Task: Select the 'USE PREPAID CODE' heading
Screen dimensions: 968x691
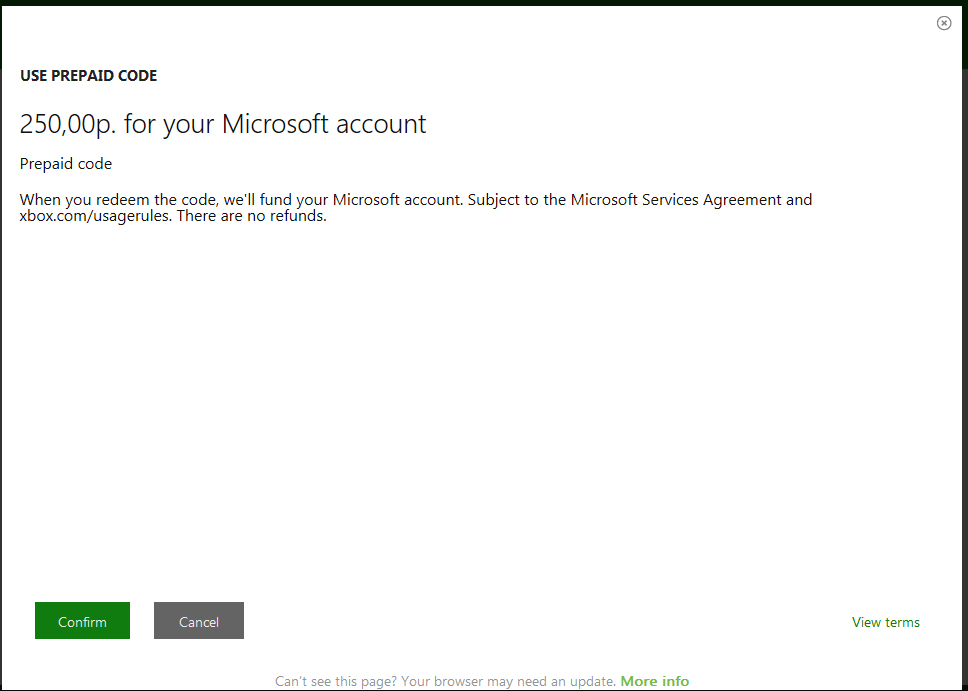Action: point(88,75)
